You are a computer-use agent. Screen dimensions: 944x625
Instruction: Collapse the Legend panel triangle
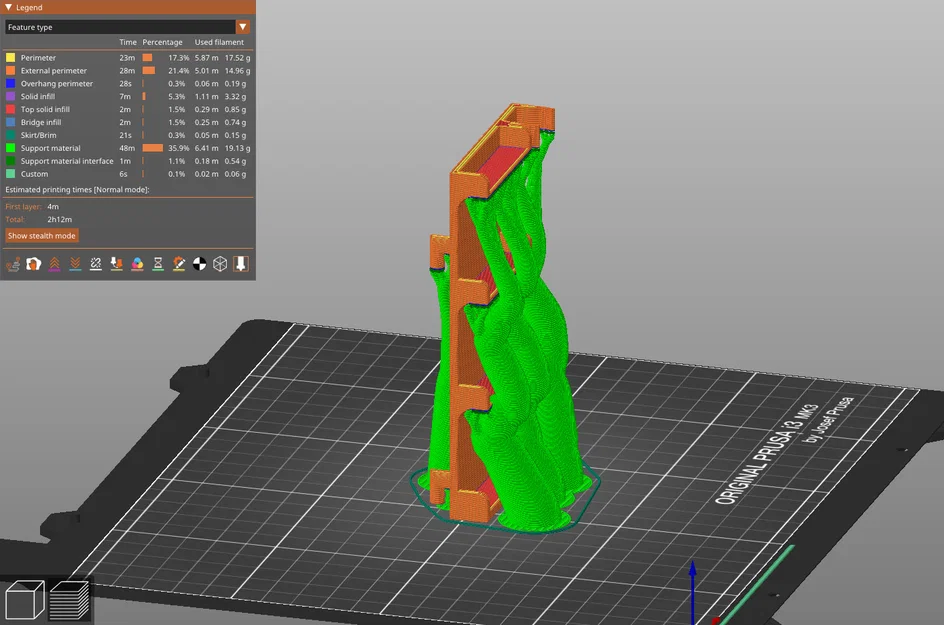tap(8, 7)
